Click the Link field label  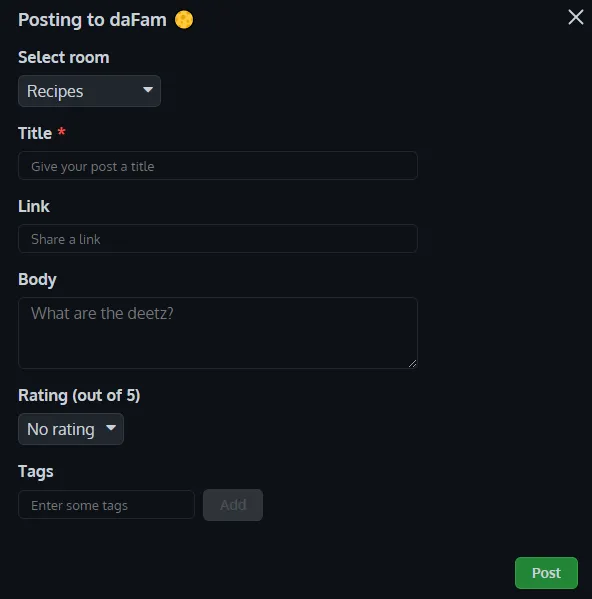[x=34, y=206]
